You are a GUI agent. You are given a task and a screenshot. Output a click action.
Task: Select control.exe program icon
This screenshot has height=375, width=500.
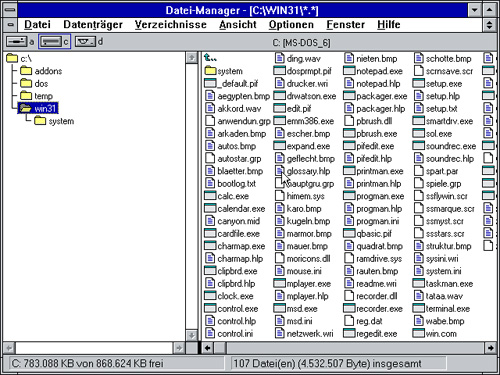(210, 308)
